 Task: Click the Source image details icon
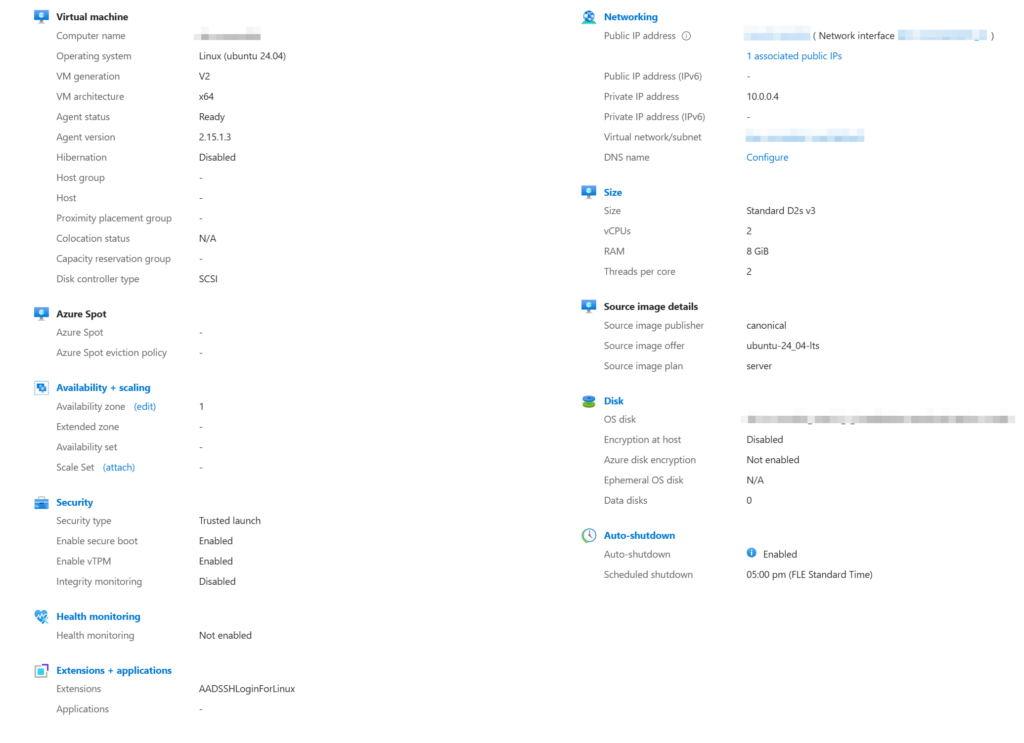[x=590, y=305]
